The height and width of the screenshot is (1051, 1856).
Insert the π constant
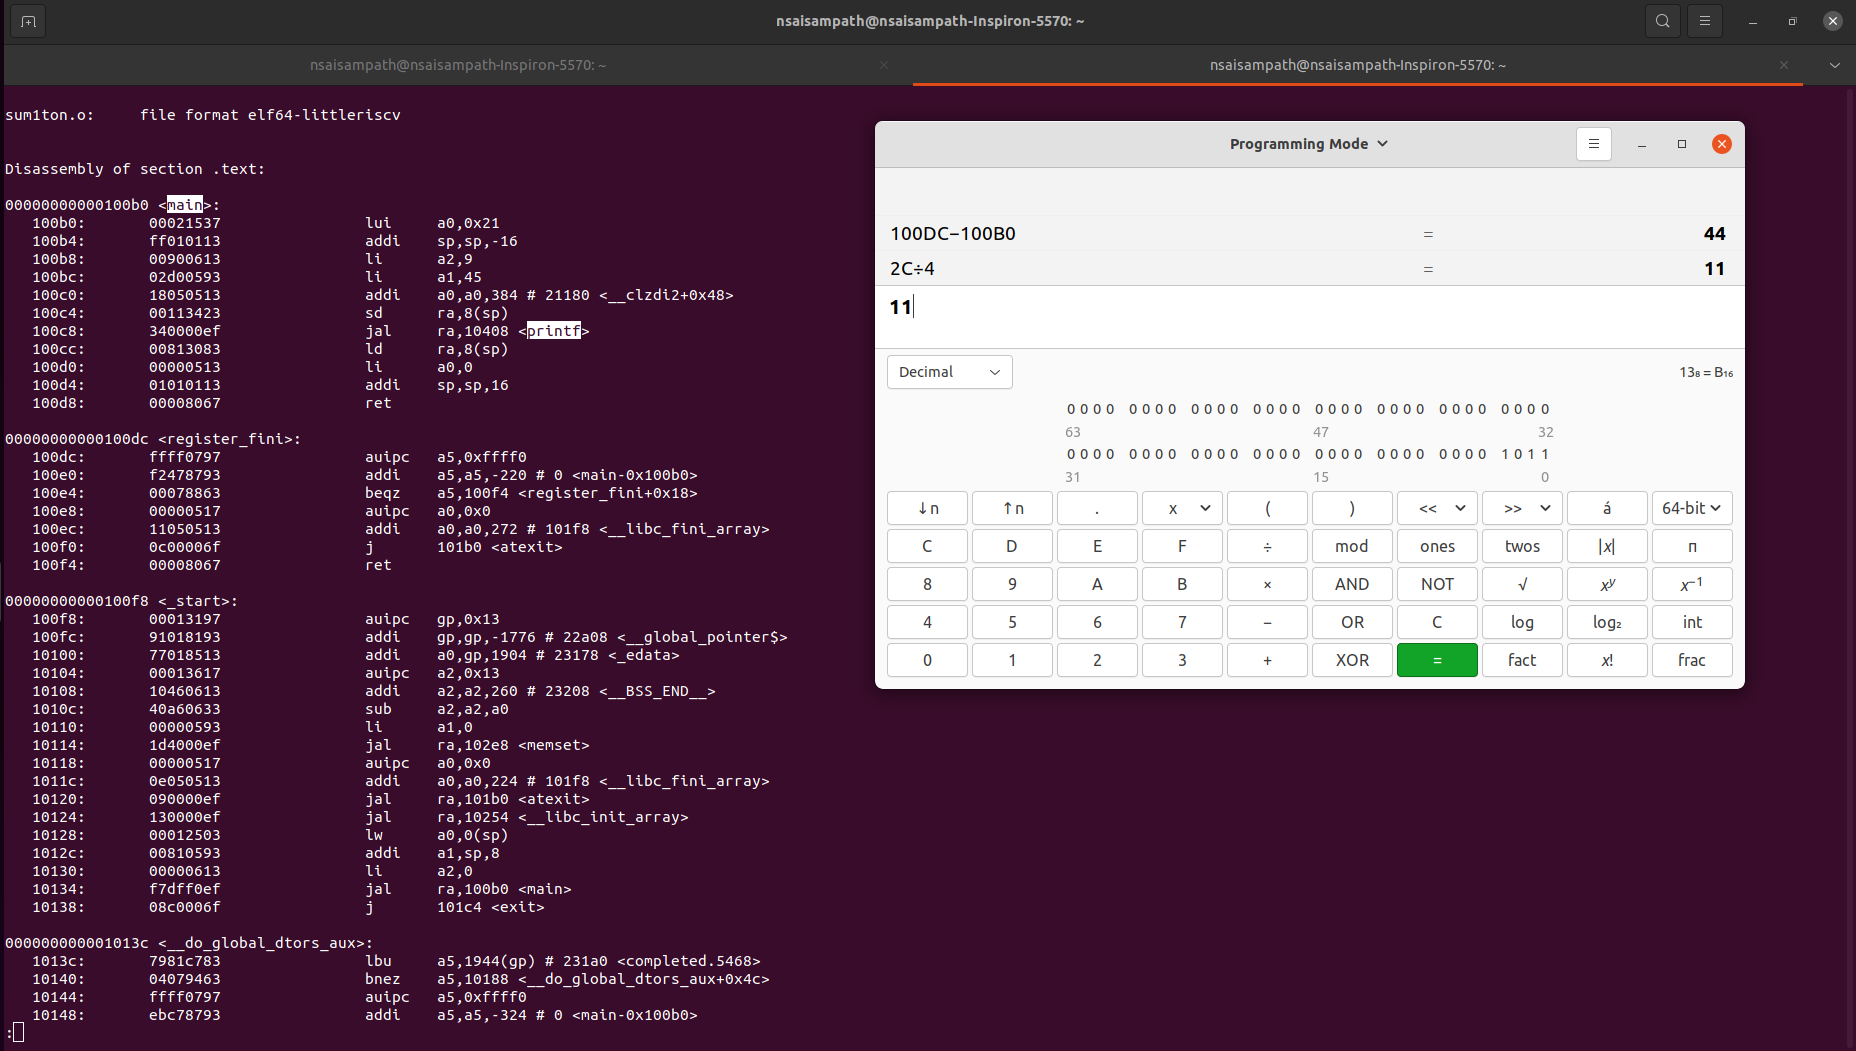1691,546
